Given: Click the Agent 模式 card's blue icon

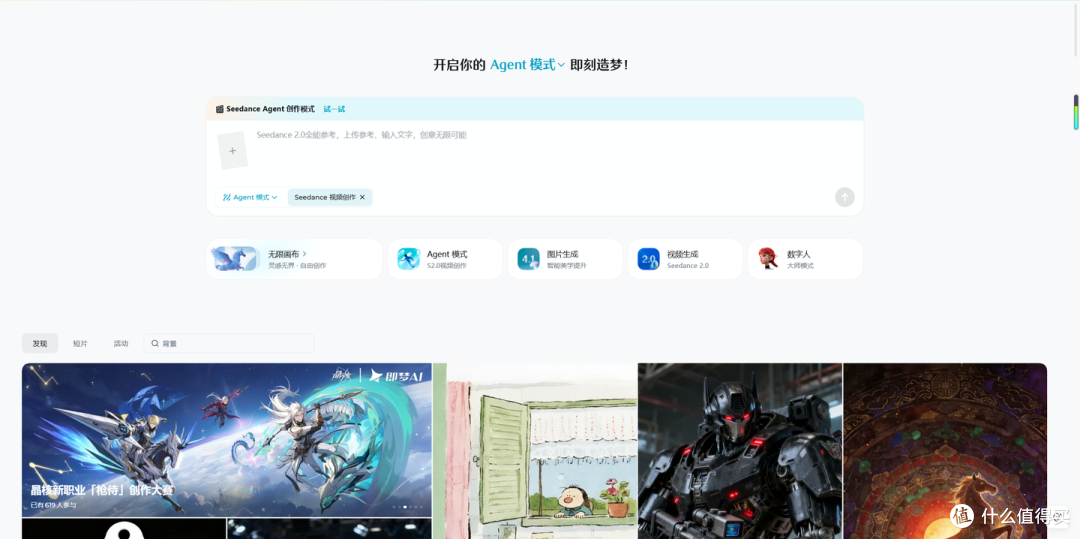Looking at the screenshot, I should (x=408, y=259).
